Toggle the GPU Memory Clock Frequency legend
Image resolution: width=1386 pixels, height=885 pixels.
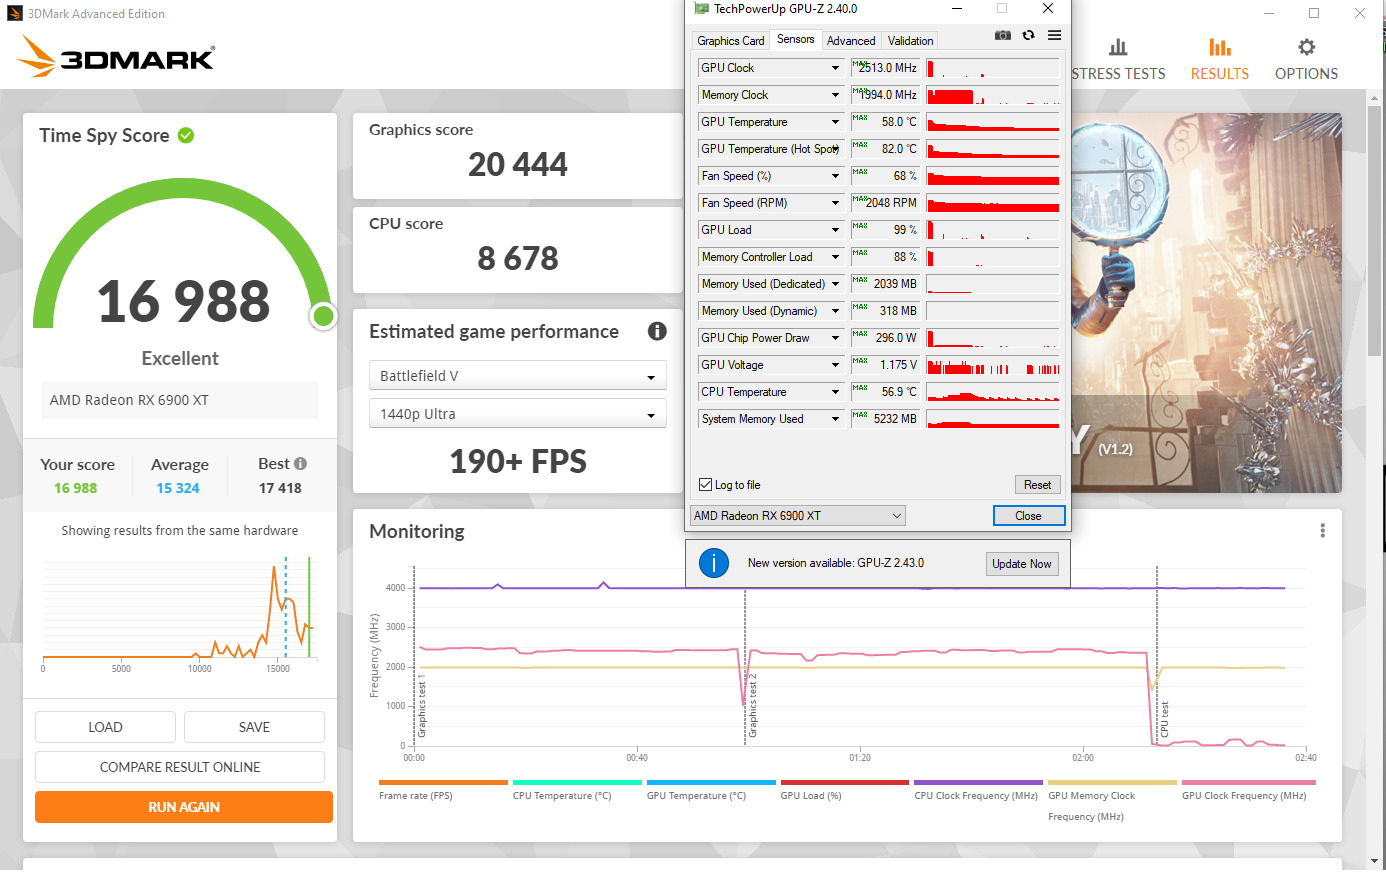click(1112, 782)
